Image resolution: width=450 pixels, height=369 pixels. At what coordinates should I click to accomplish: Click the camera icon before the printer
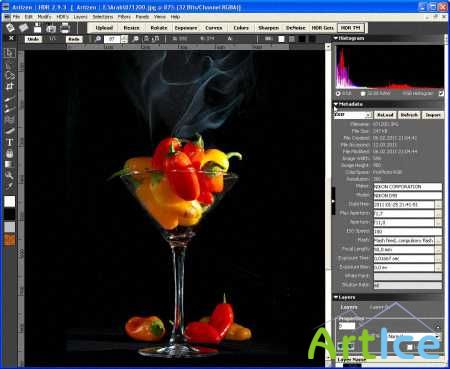click(51, 28)
